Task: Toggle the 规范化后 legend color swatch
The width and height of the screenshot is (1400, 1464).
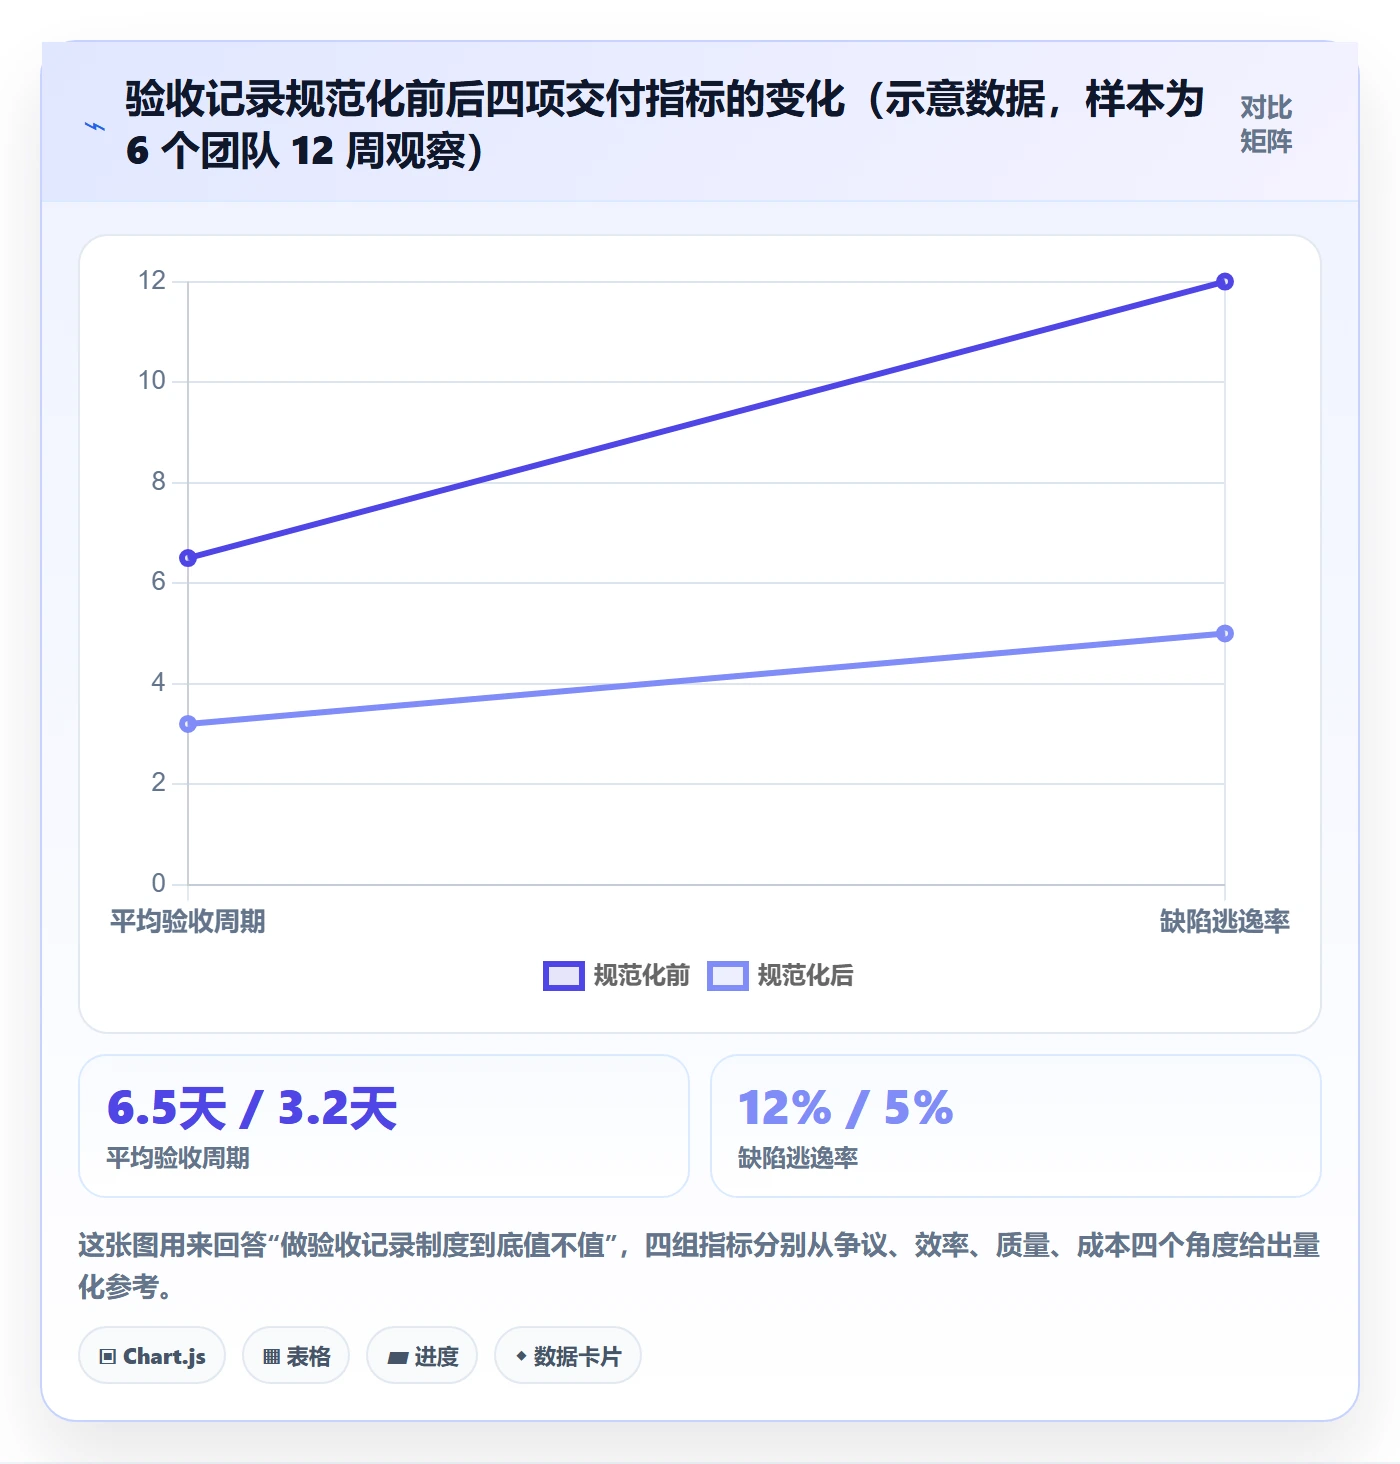Action: click(728, 976)
